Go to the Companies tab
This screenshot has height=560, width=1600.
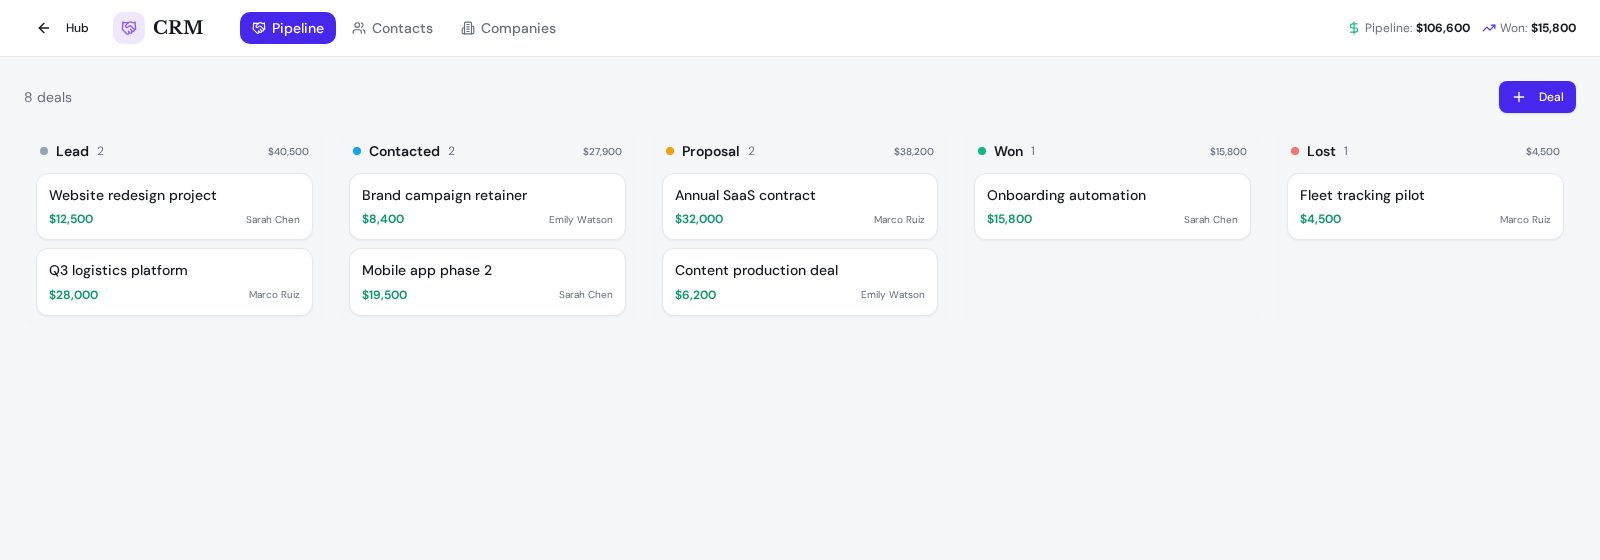[x=508, y=28]
